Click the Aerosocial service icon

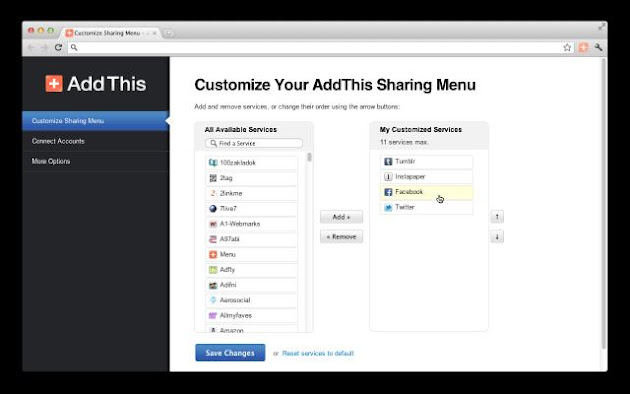(x=213, y=300)
